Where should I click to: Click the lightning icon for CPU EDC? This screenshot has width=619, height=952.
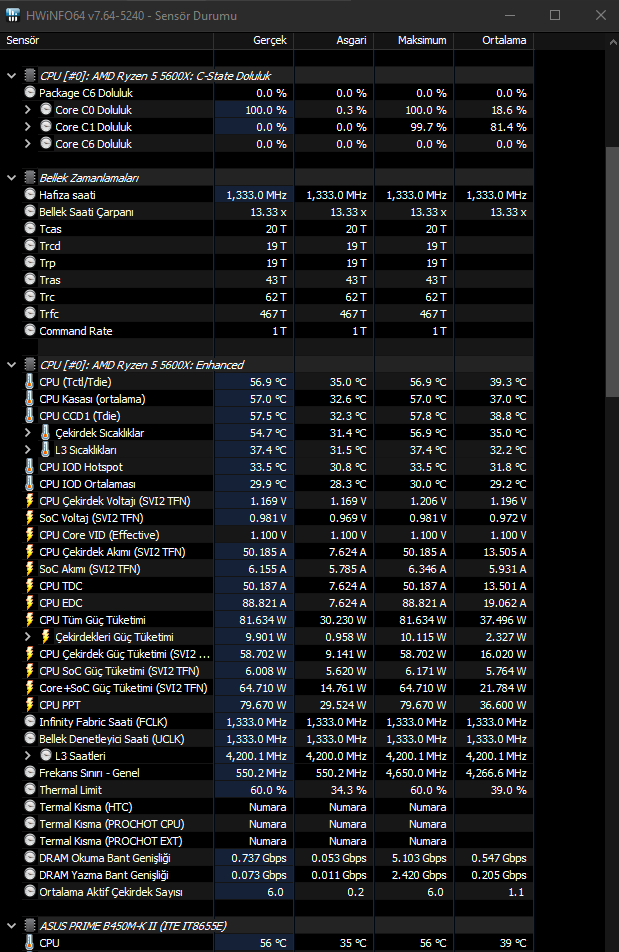[x=30, y=602]
